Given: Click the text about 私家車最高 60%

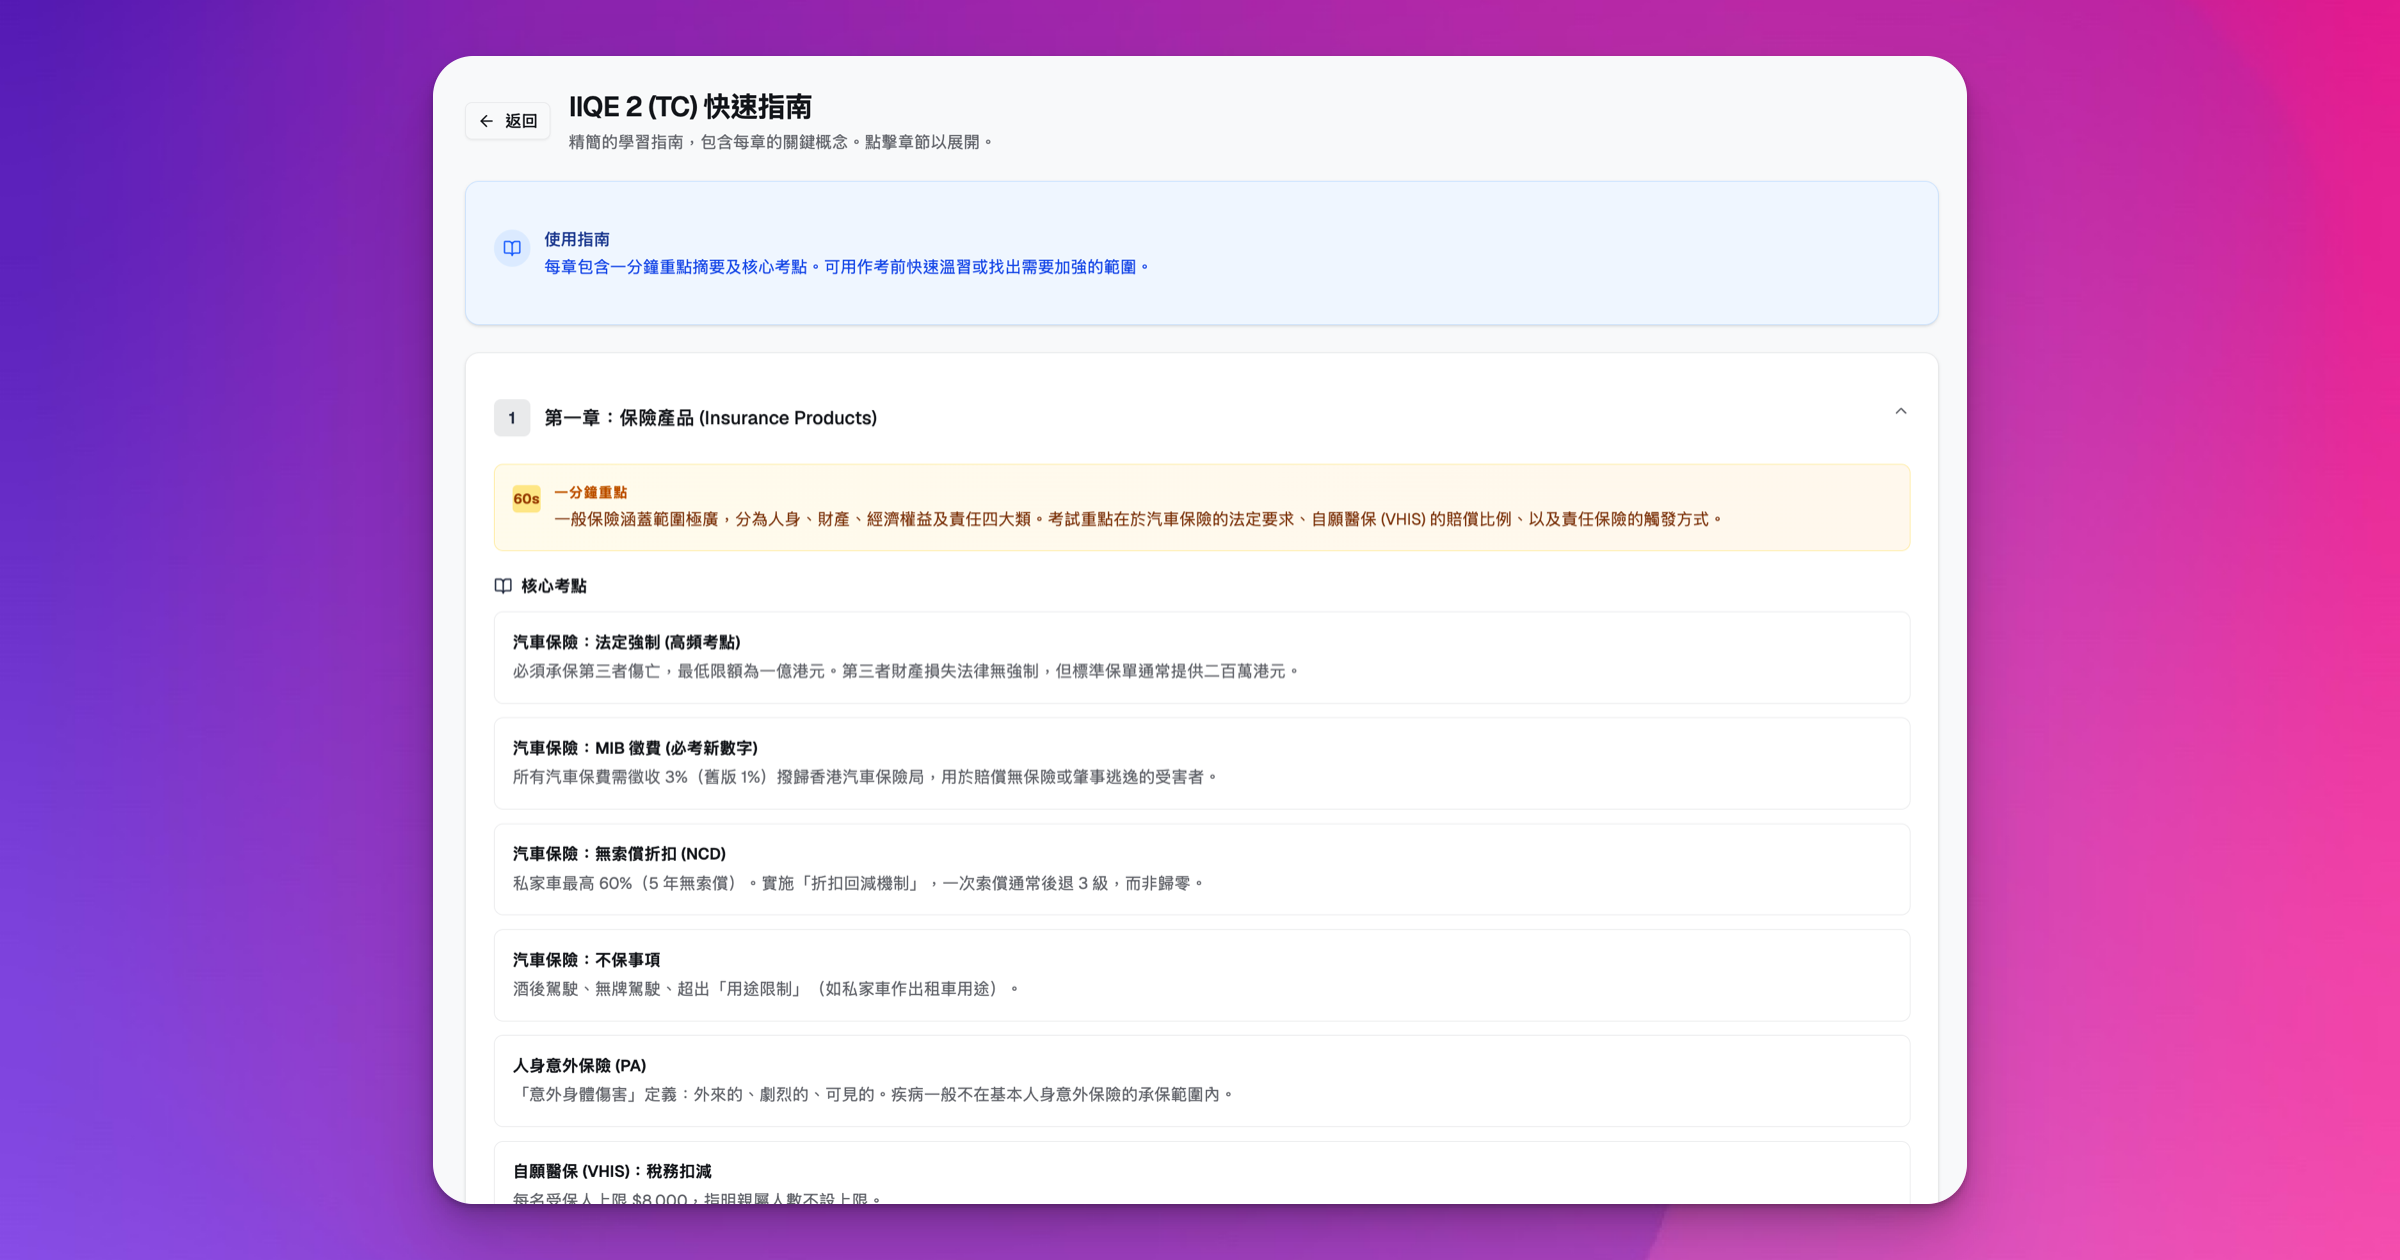Looking at the screenshot, I should (858, 883).
